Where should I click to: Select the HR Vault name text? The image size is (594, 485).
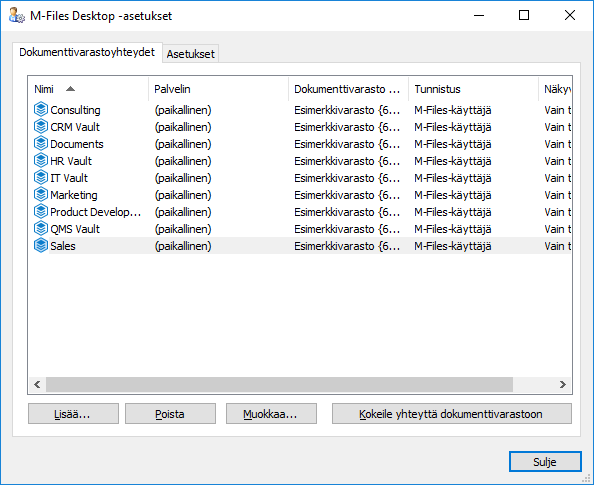(x=71, y=161)
